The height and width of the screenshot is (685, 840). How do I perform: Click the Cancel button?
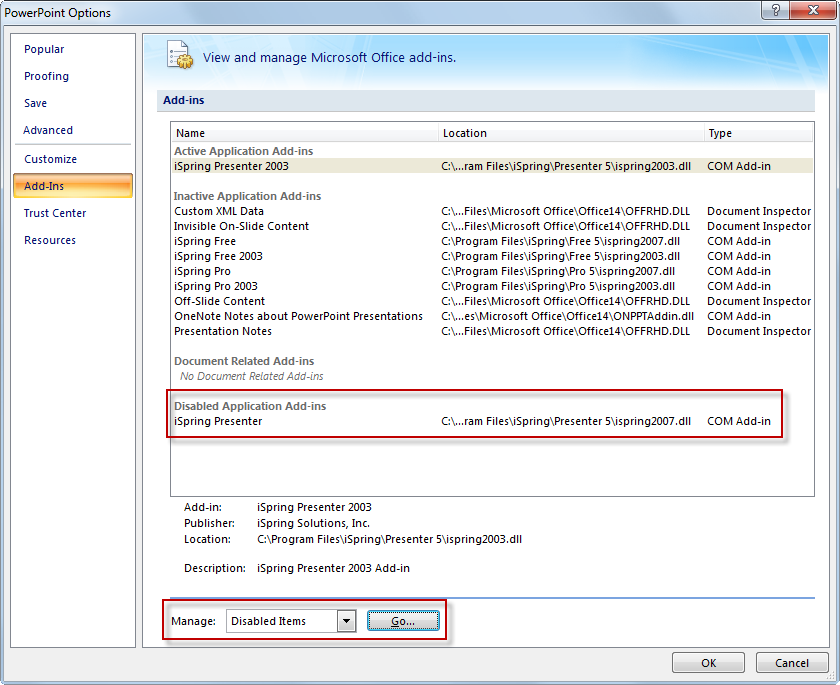pyautogui.click(x=792, y=663)
